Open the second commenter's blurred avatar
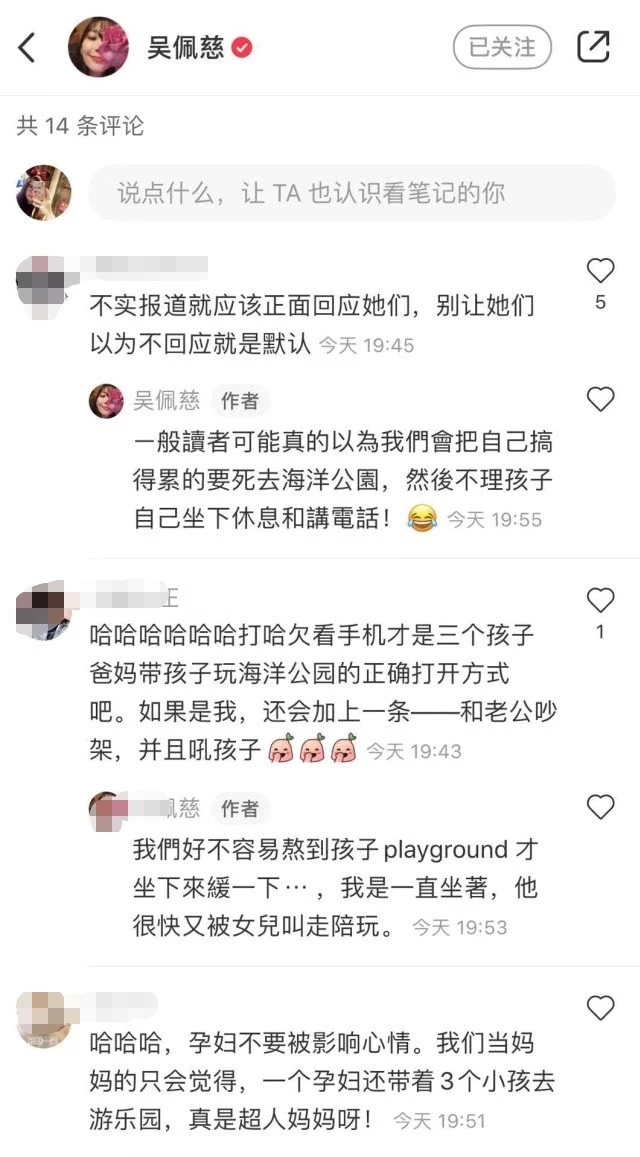The height and width of the screenshot is (1157, 640). pos(43,611)
